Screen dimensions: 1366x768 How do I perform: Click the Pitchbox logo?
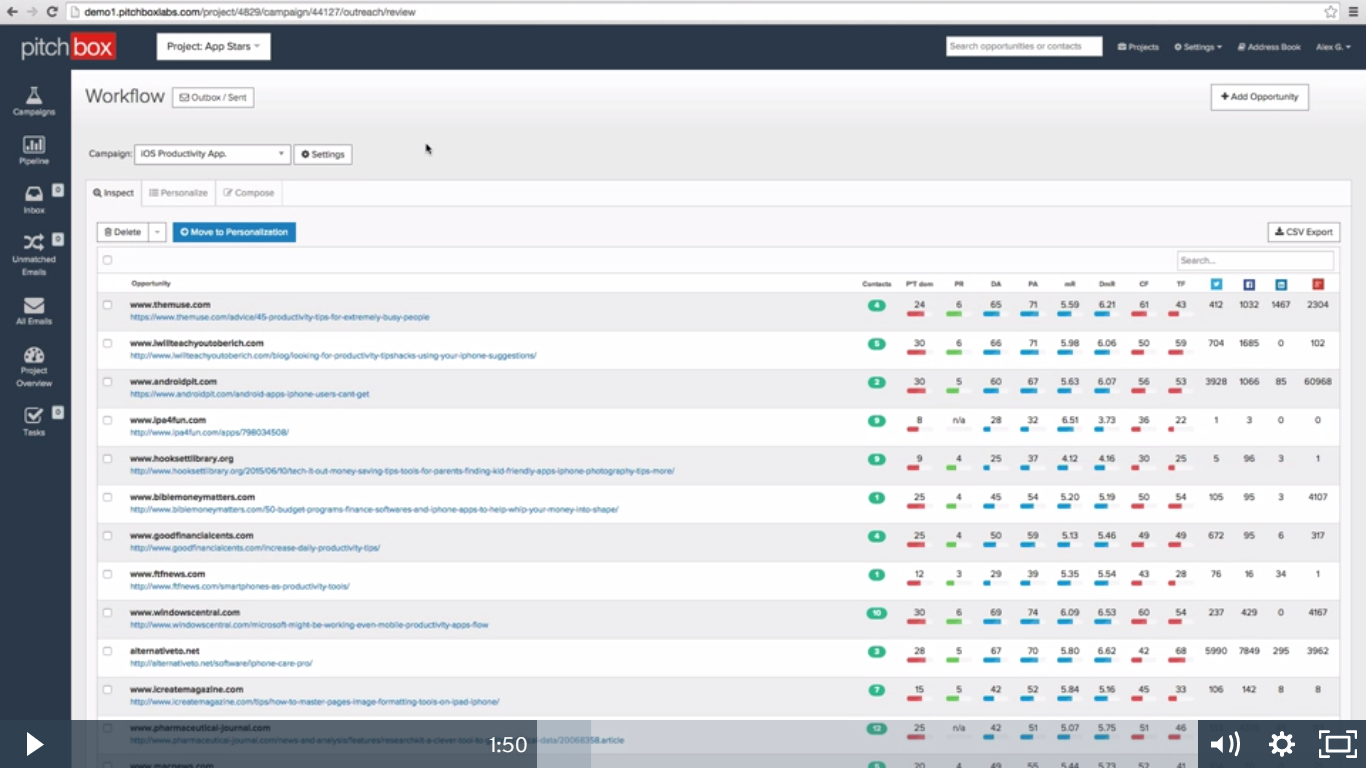pos(69,47)
